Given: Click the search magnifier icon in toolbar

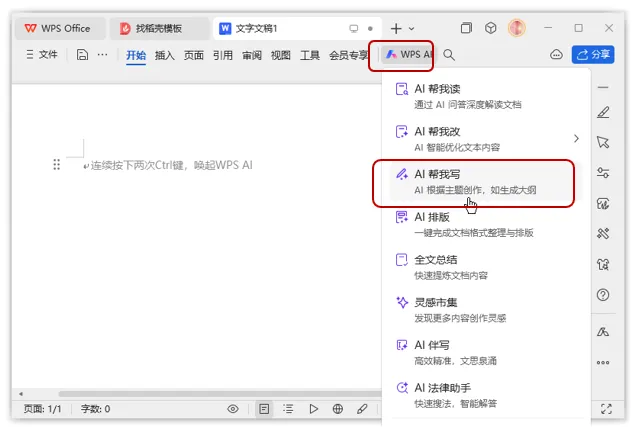Looking at the screenshot, I should tap(449, 54).
